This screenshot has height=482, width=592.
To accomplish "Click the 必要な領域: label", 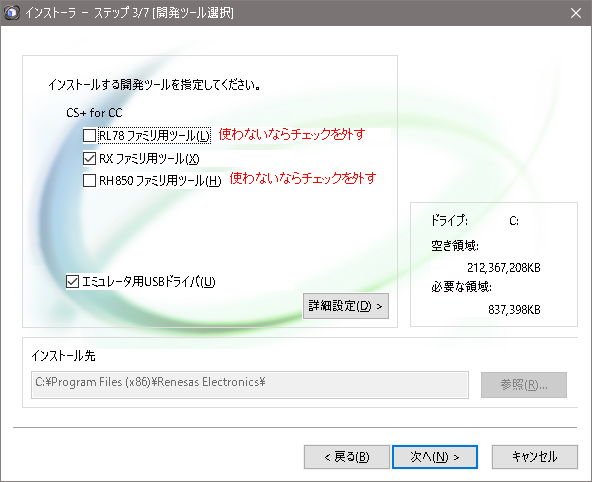I will coord(461,287).
